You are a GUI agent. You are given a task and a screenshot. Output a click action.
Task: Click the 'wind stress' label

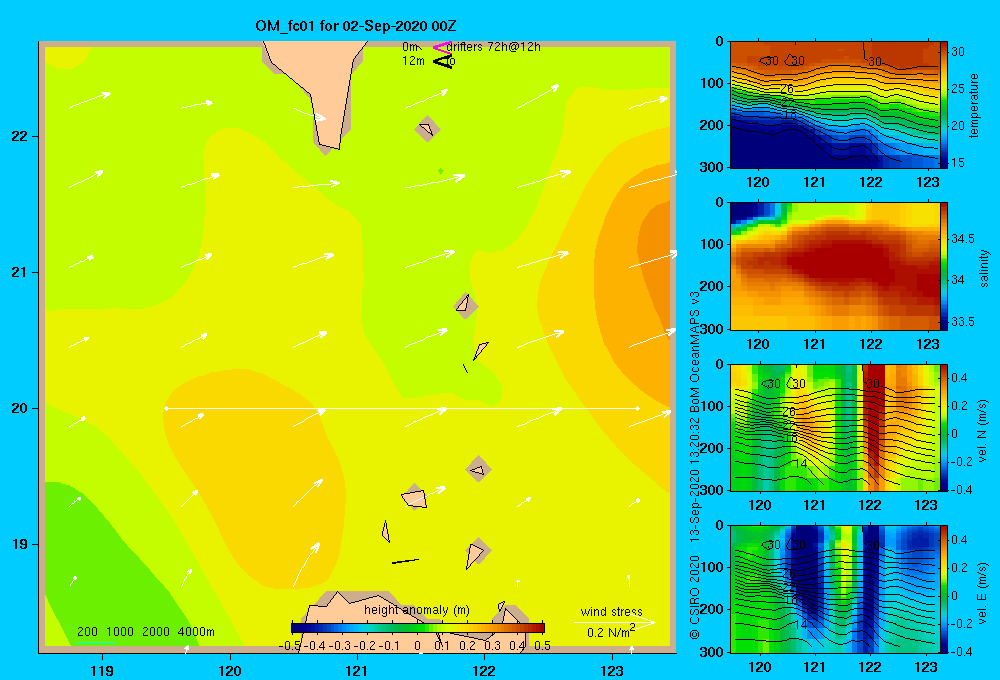612,611
